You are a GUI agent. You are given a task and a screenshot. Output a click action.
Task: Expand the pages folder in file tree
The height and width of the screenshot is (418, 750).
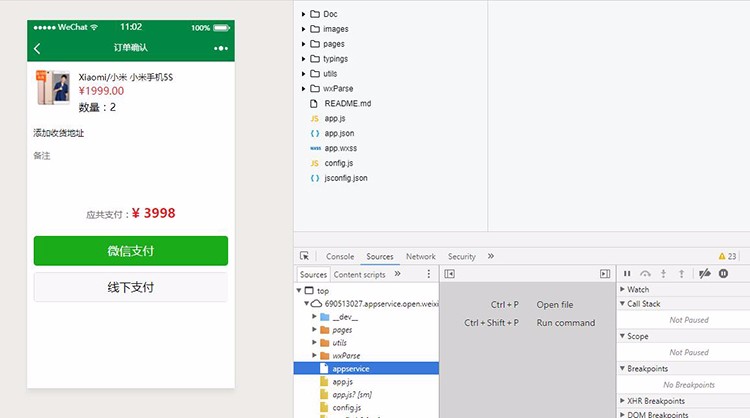click(303, 44)
